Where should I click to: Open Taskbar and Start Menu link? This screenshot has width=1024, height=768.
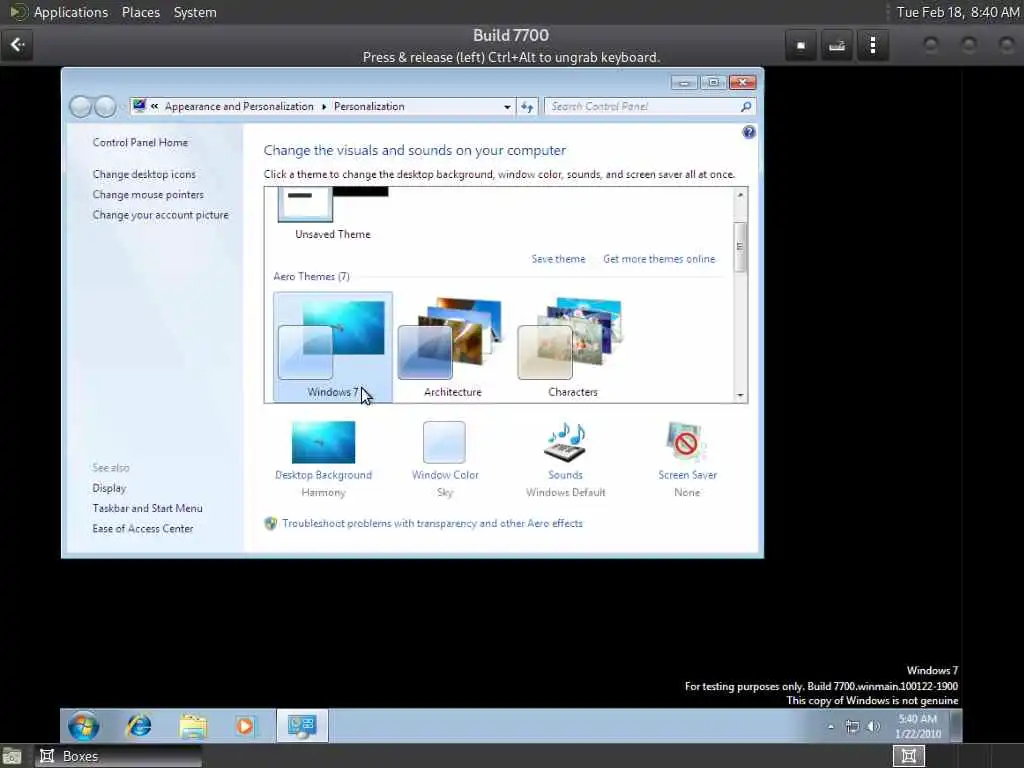[x=148, y=508]
